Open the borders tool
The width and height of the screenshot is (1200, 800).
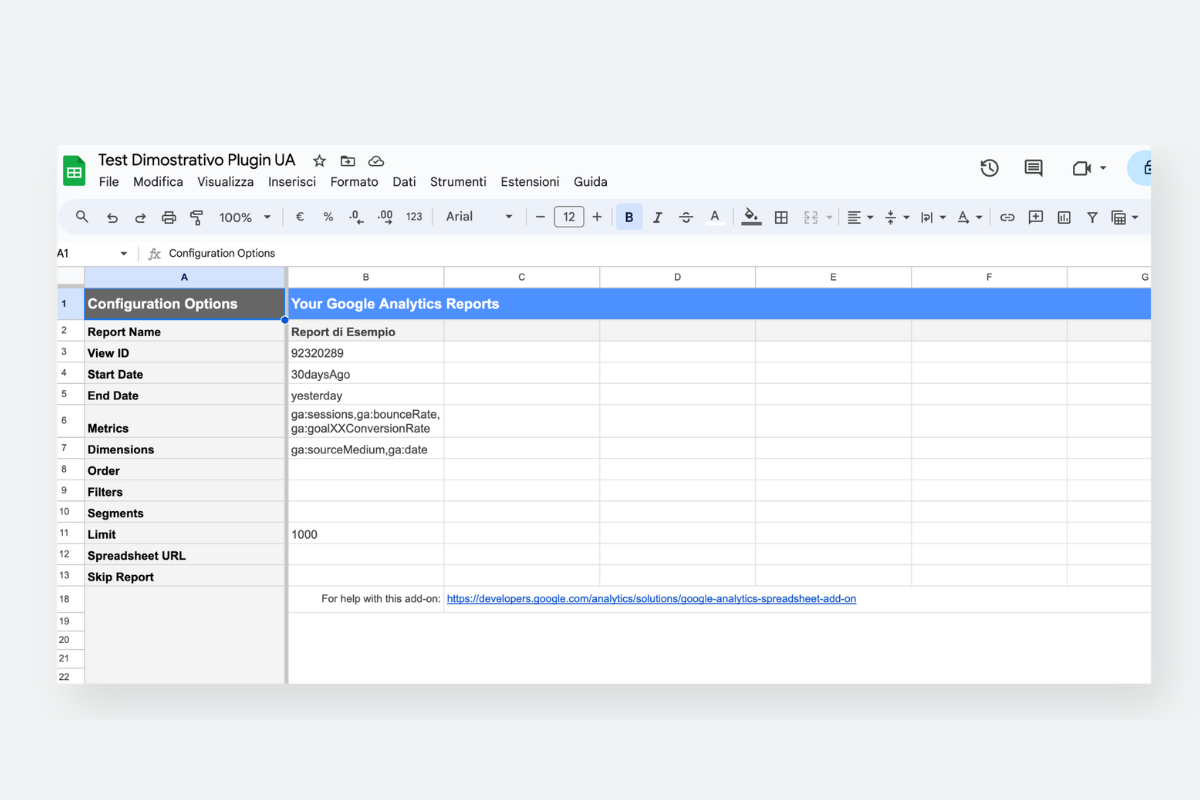pyautogui.click(x=782, y=217)
